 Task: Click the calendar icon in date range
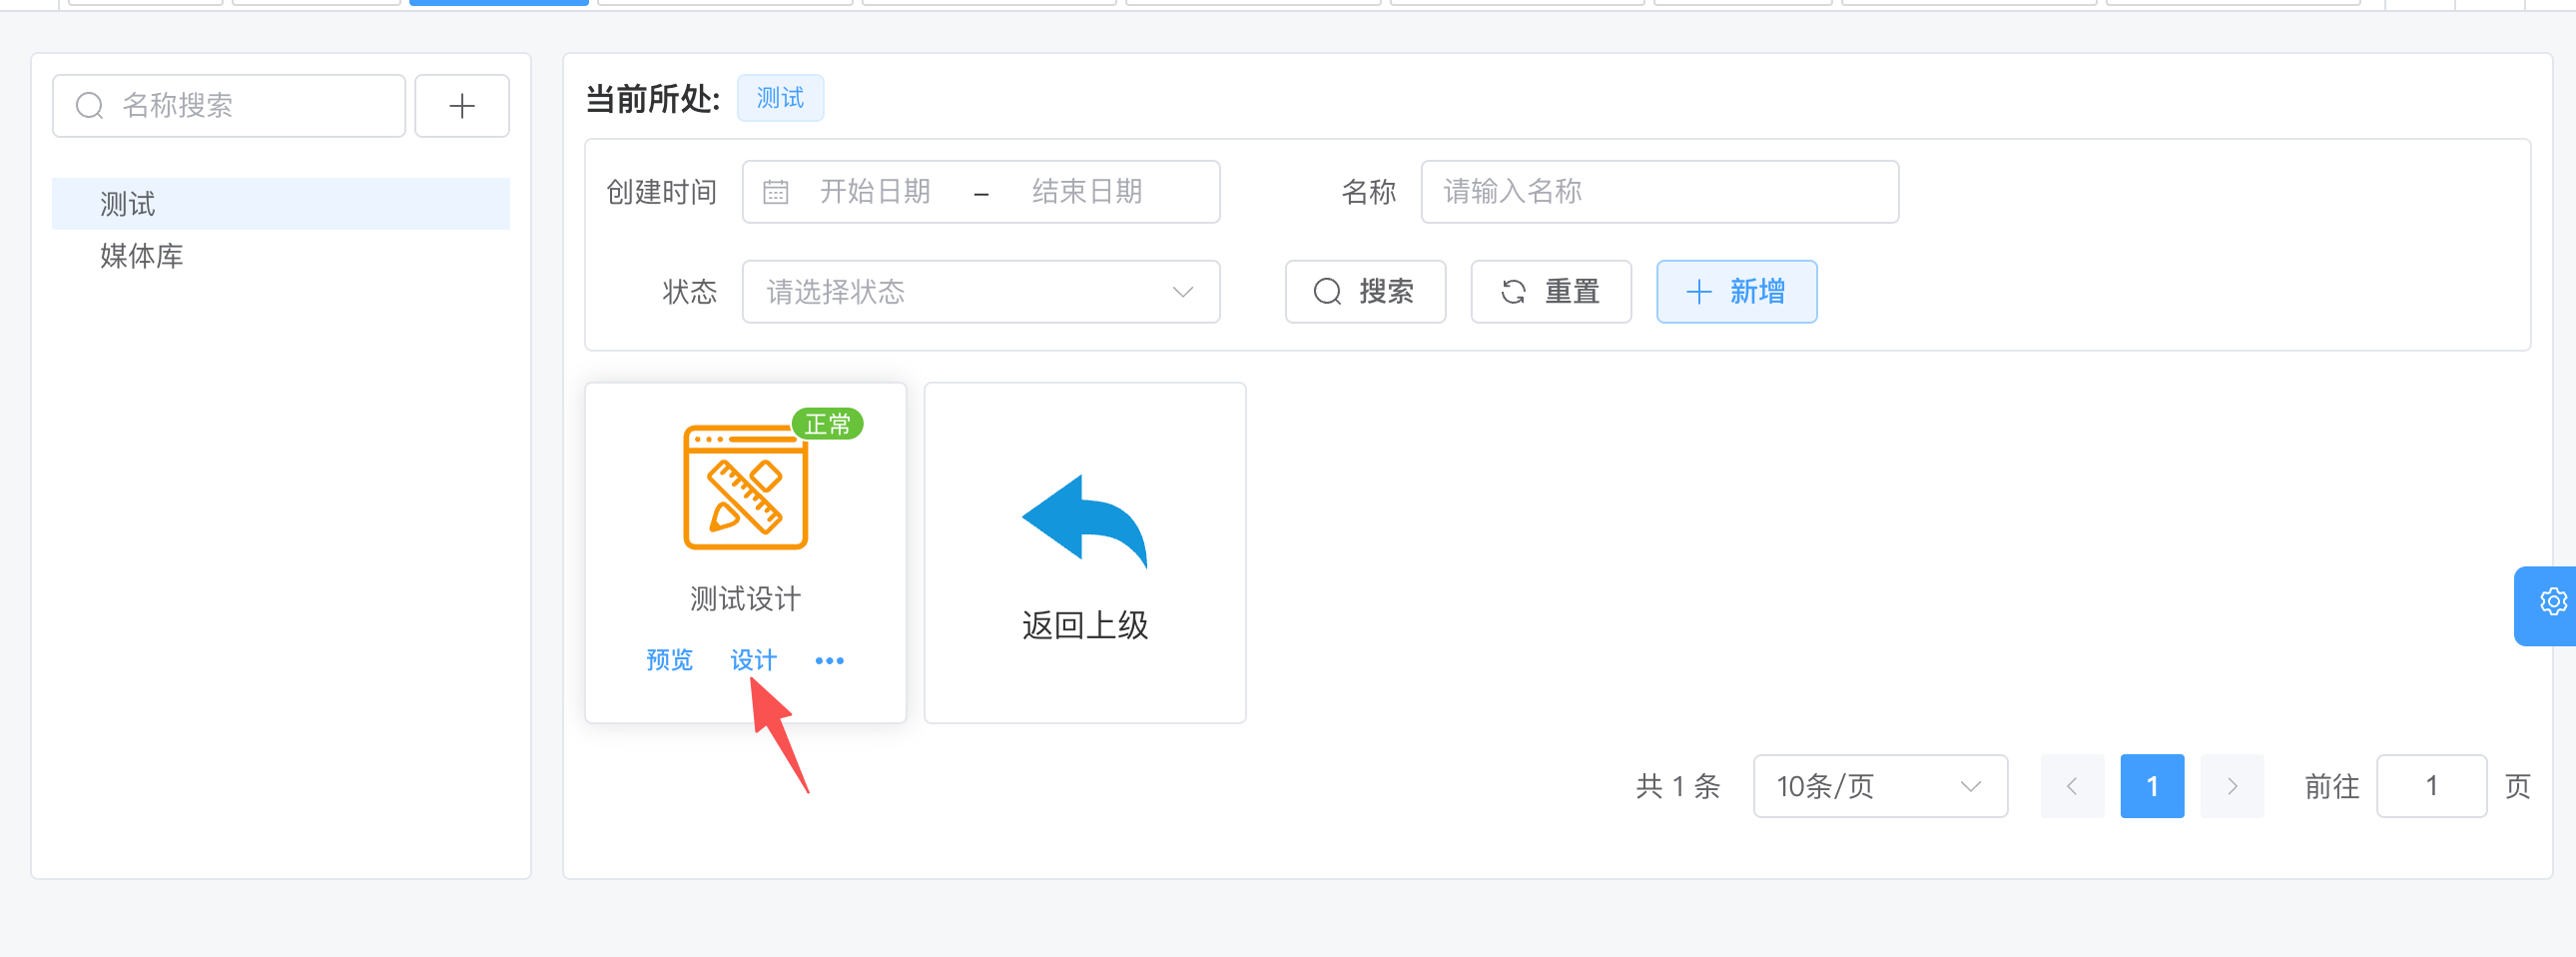775,192
